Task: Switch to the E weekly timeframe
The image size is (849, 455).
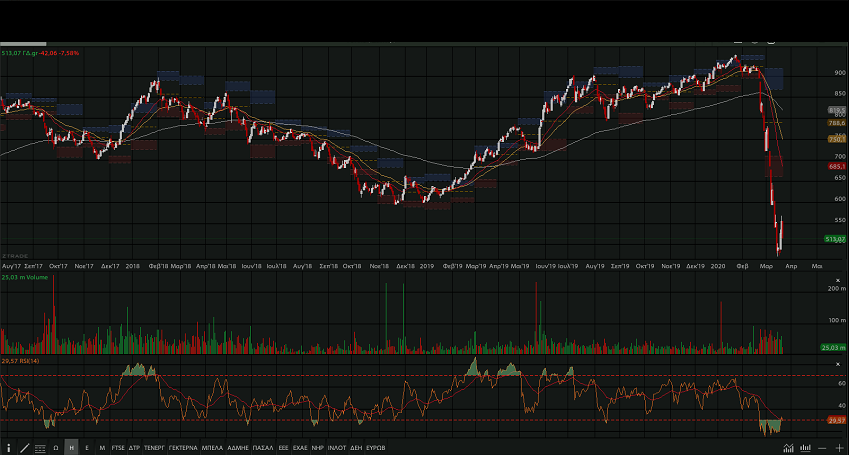Action: click(87, 447)
